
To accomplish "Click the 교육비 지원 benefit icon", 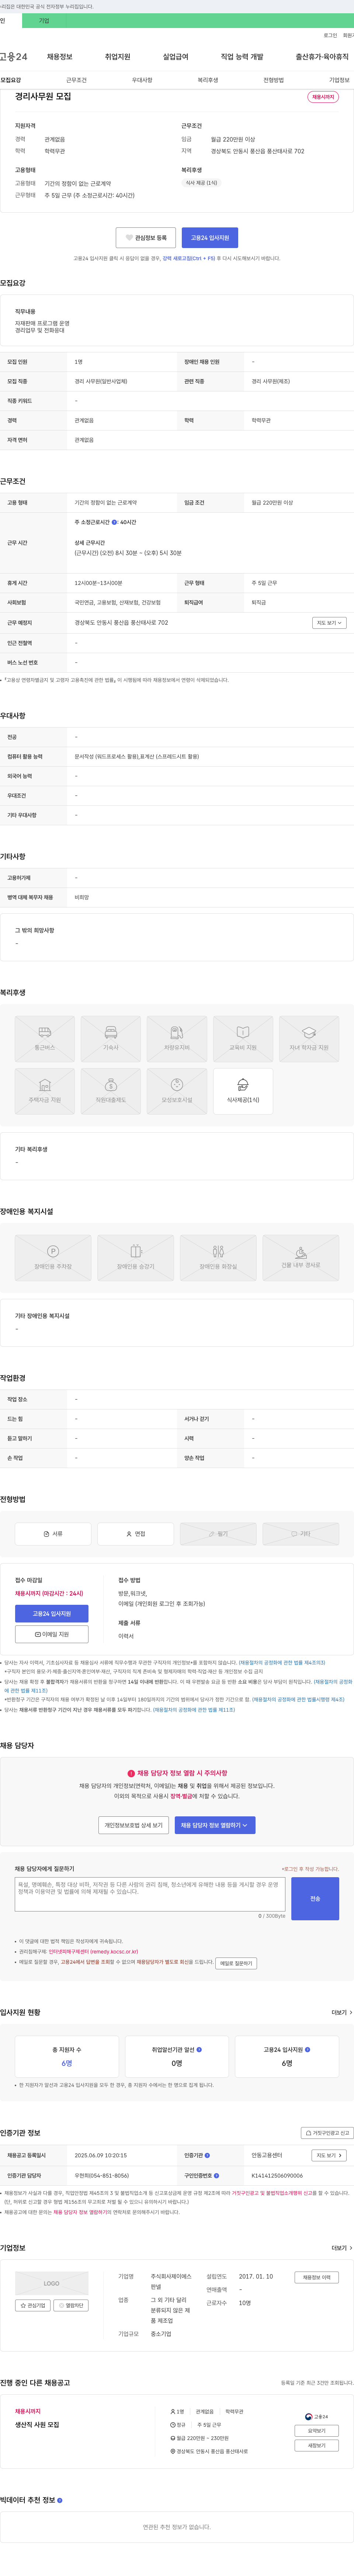I will click(243, 1039).
